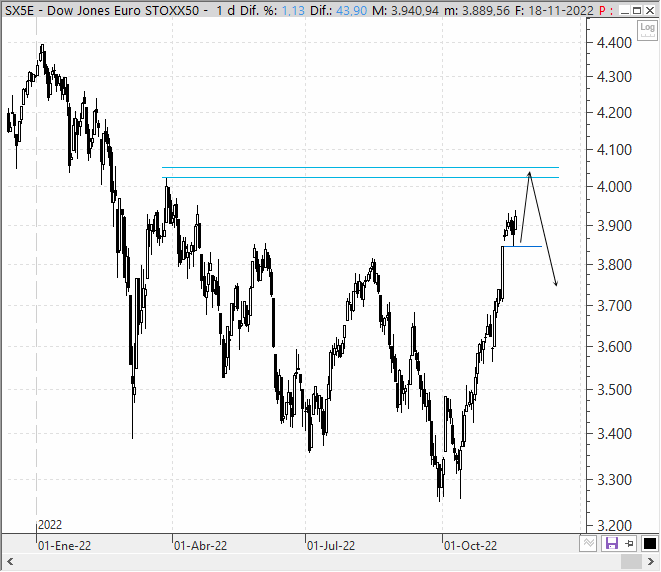Maximize the SX5E chart window

[x=637, y=10]
